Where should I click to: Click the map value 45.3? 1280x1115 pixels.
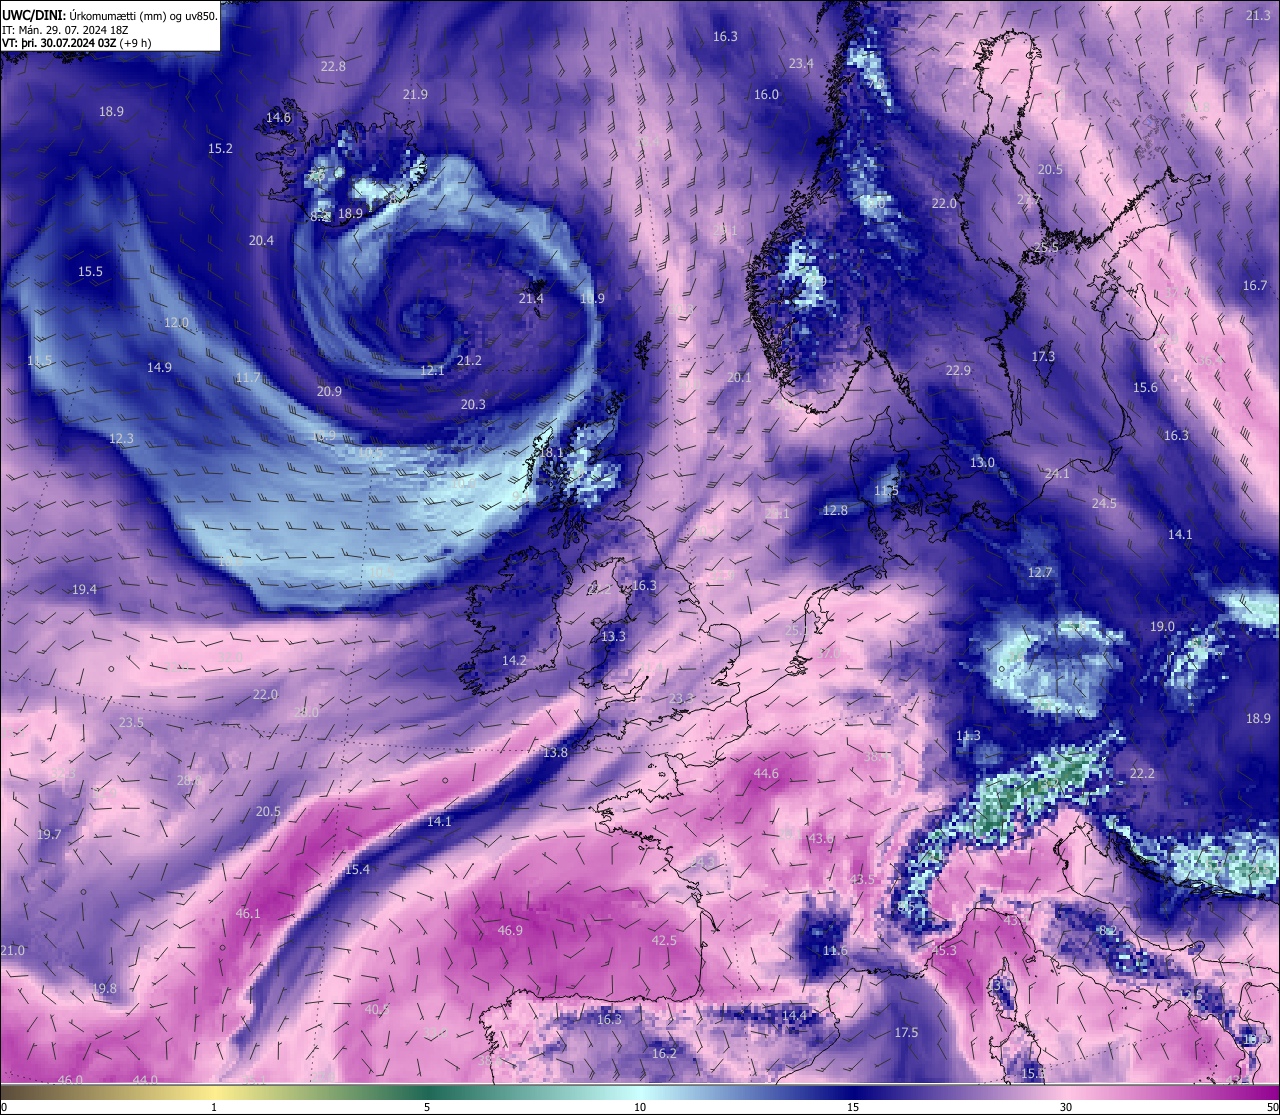click(x=945, y=951)
